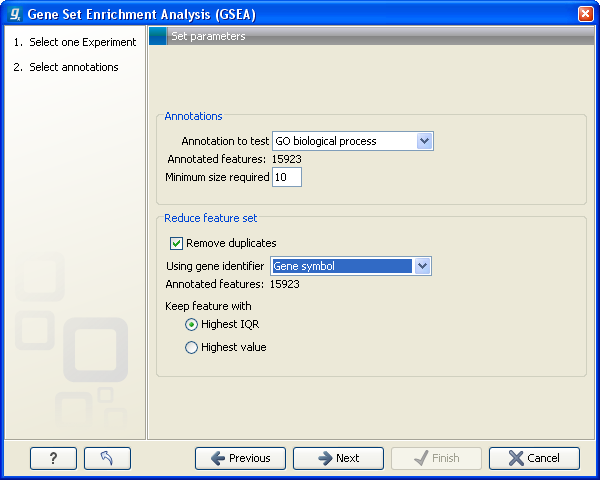Click the Reduce feature set label

click(x=210, y=218)
